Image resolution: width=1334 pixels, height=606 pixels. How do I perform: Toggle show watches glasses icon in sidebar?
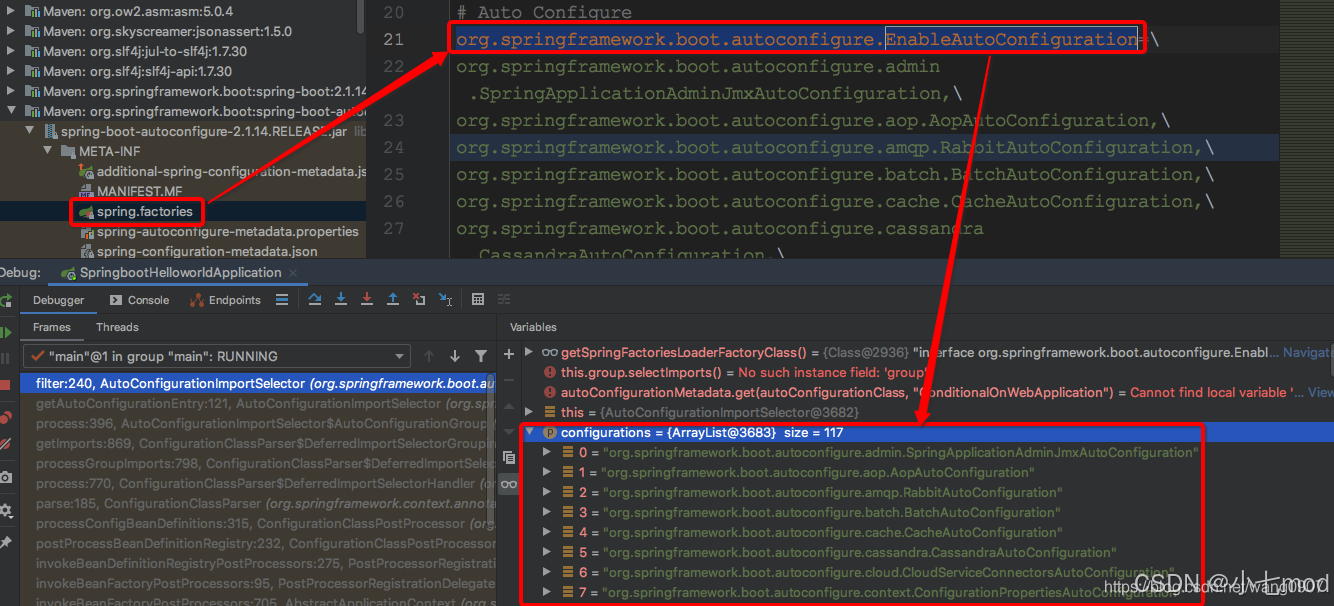[509, 485]
